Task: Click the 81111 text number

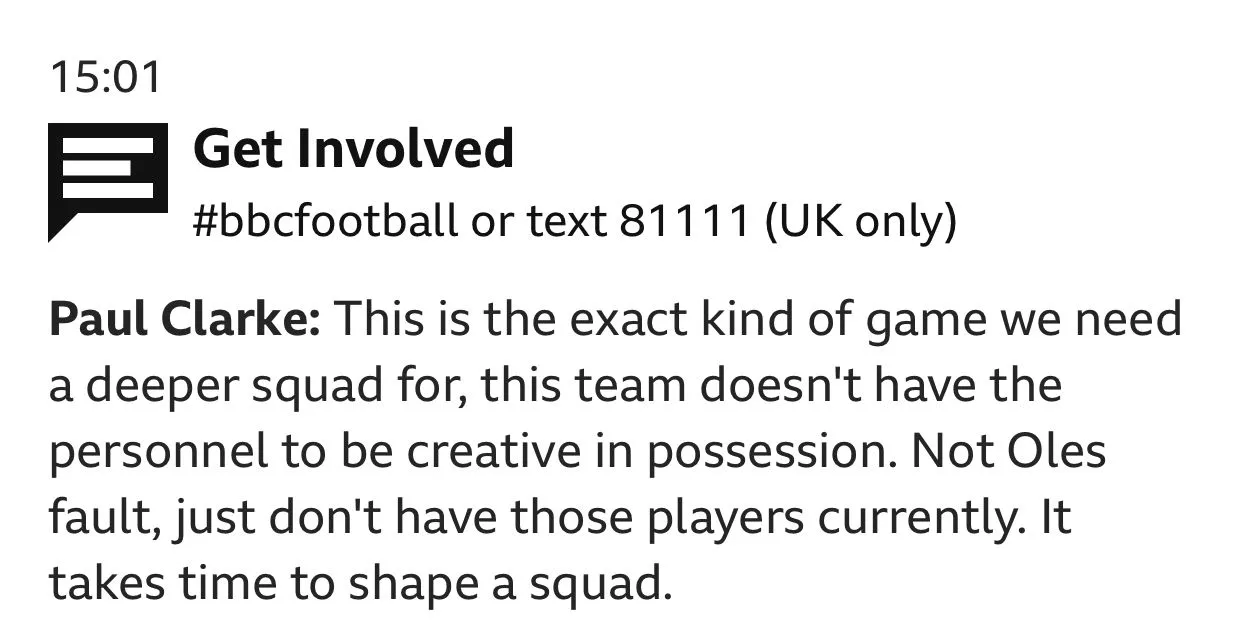Action: click(684, 221)
